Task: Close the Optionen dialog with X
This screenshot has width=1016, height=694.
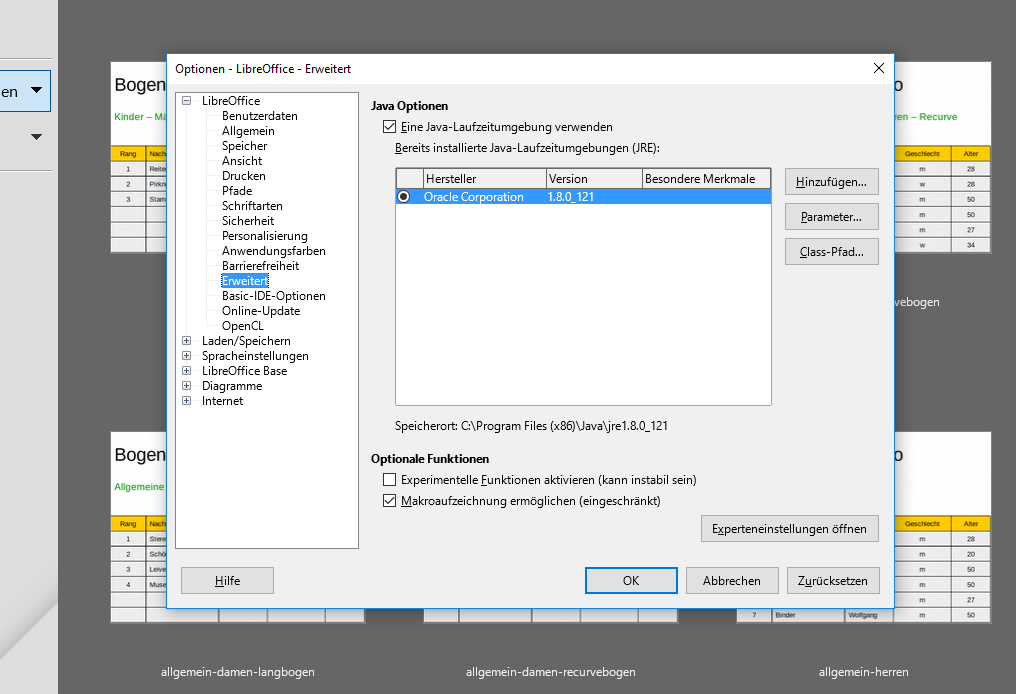Action: pyautogui.click(x=879, y=68)
